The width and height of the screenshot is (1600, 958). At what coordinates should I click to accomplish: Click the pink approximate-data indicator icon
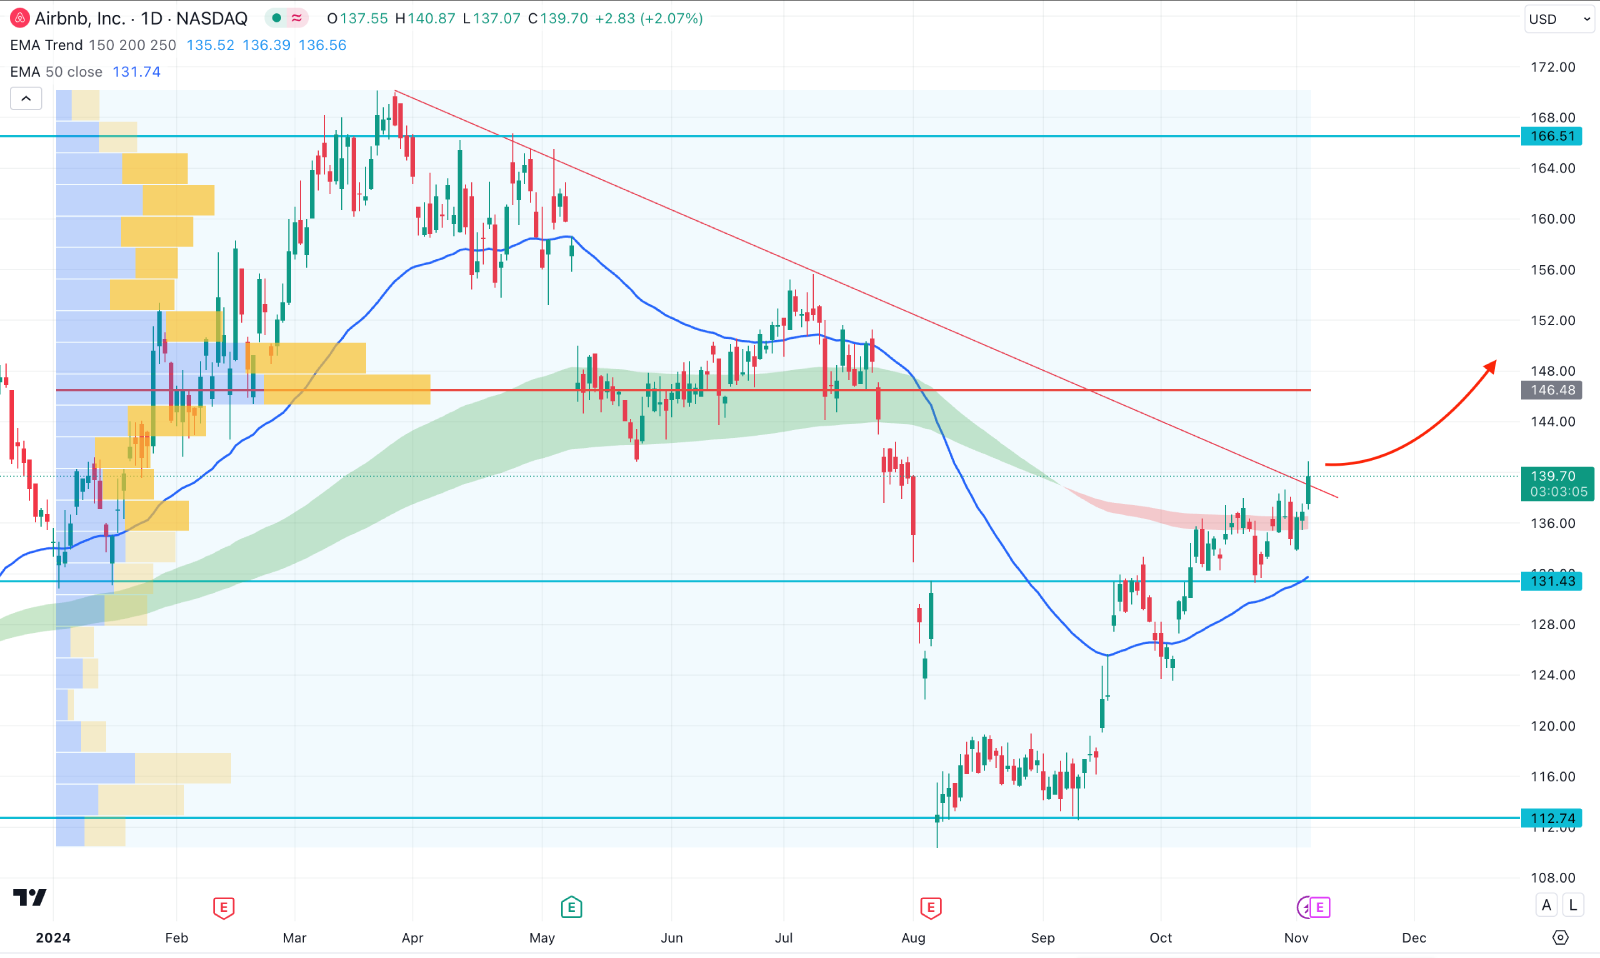297,18
